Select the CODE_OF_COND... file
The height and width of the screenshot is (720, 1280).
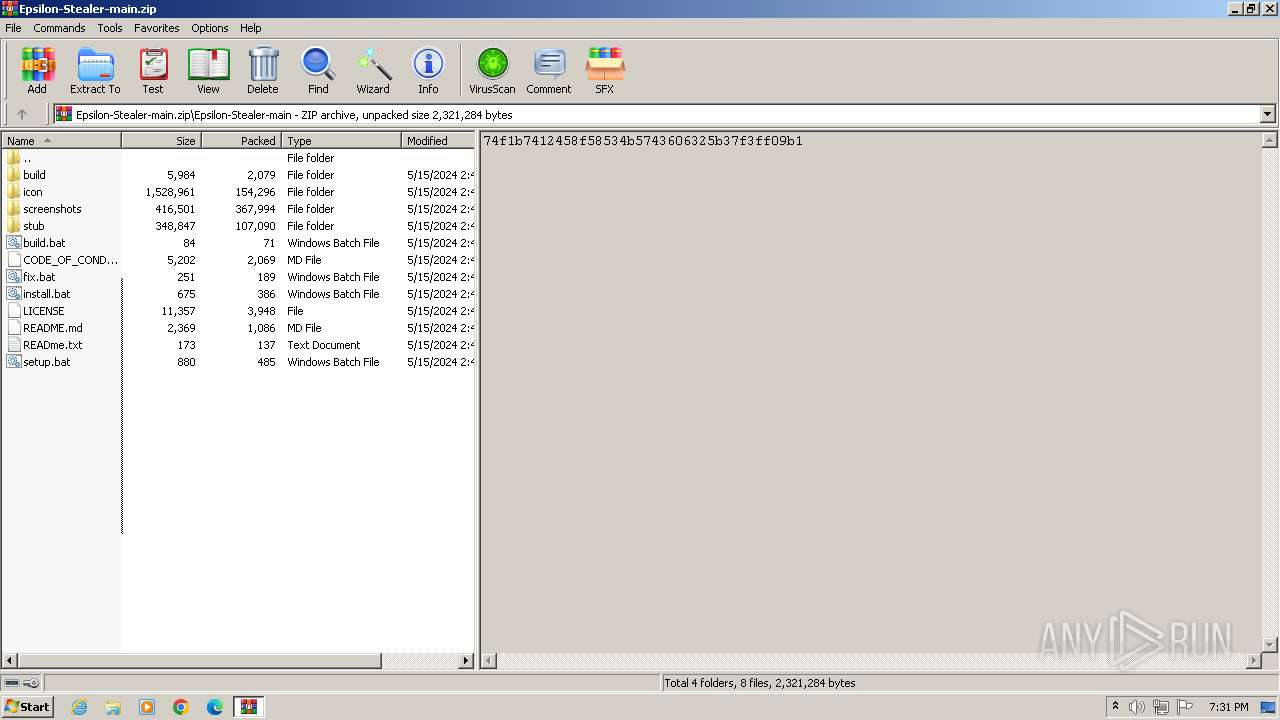[x=62, y=260]
